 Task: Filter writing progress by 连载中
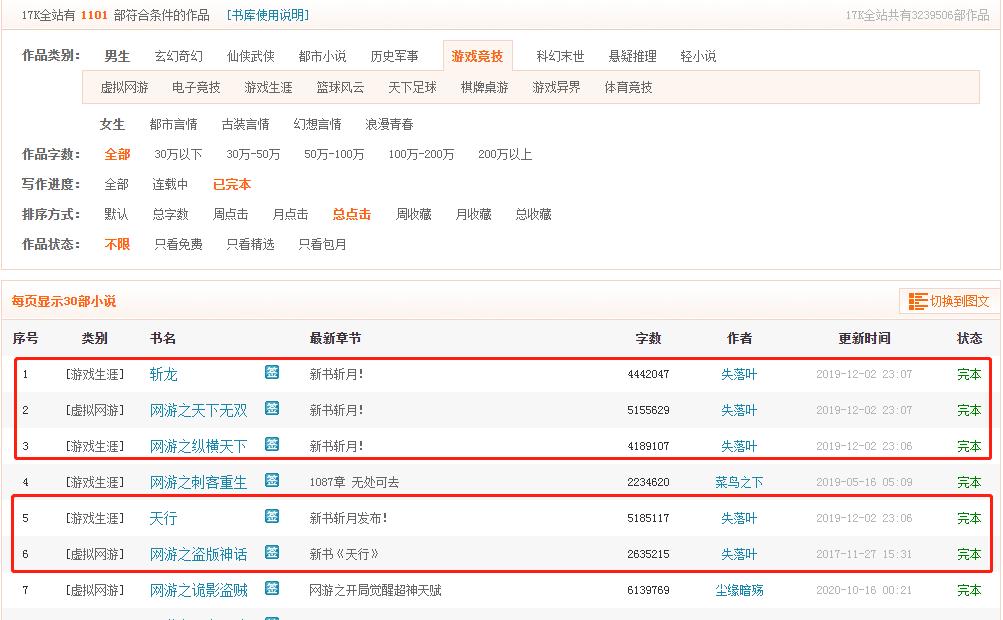tap(170, 185)
